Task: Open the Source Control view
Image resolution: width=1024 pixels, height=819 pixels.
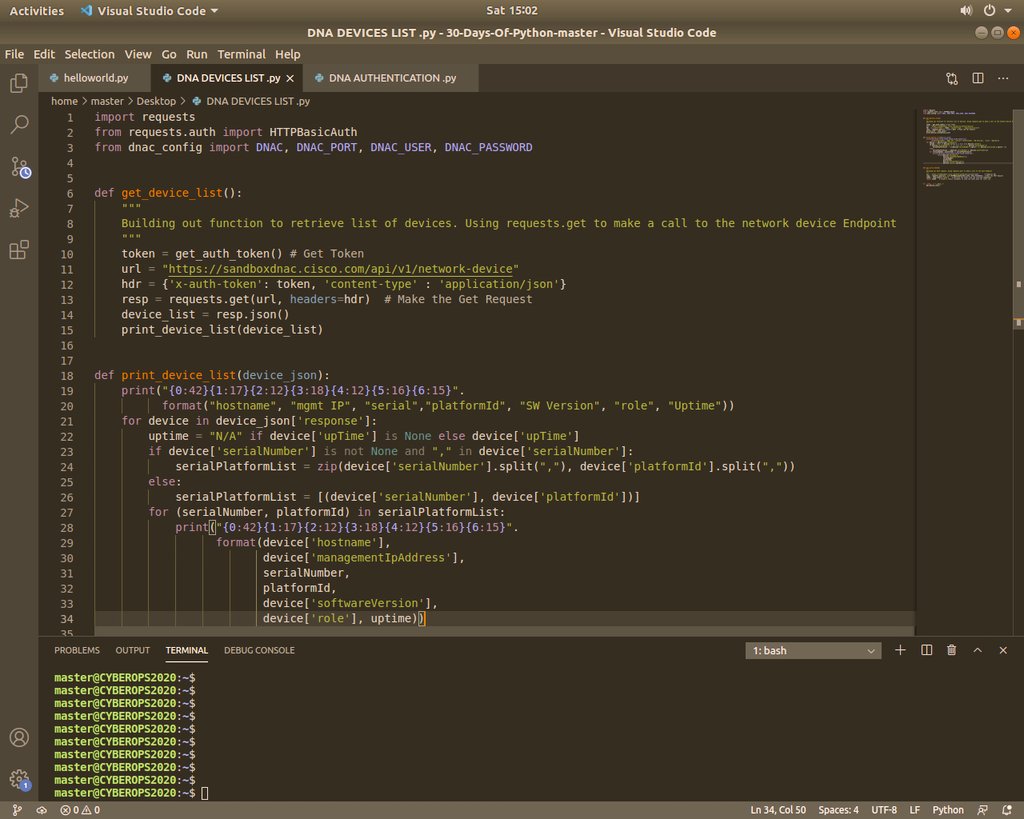Action: [x=20, y=167]
